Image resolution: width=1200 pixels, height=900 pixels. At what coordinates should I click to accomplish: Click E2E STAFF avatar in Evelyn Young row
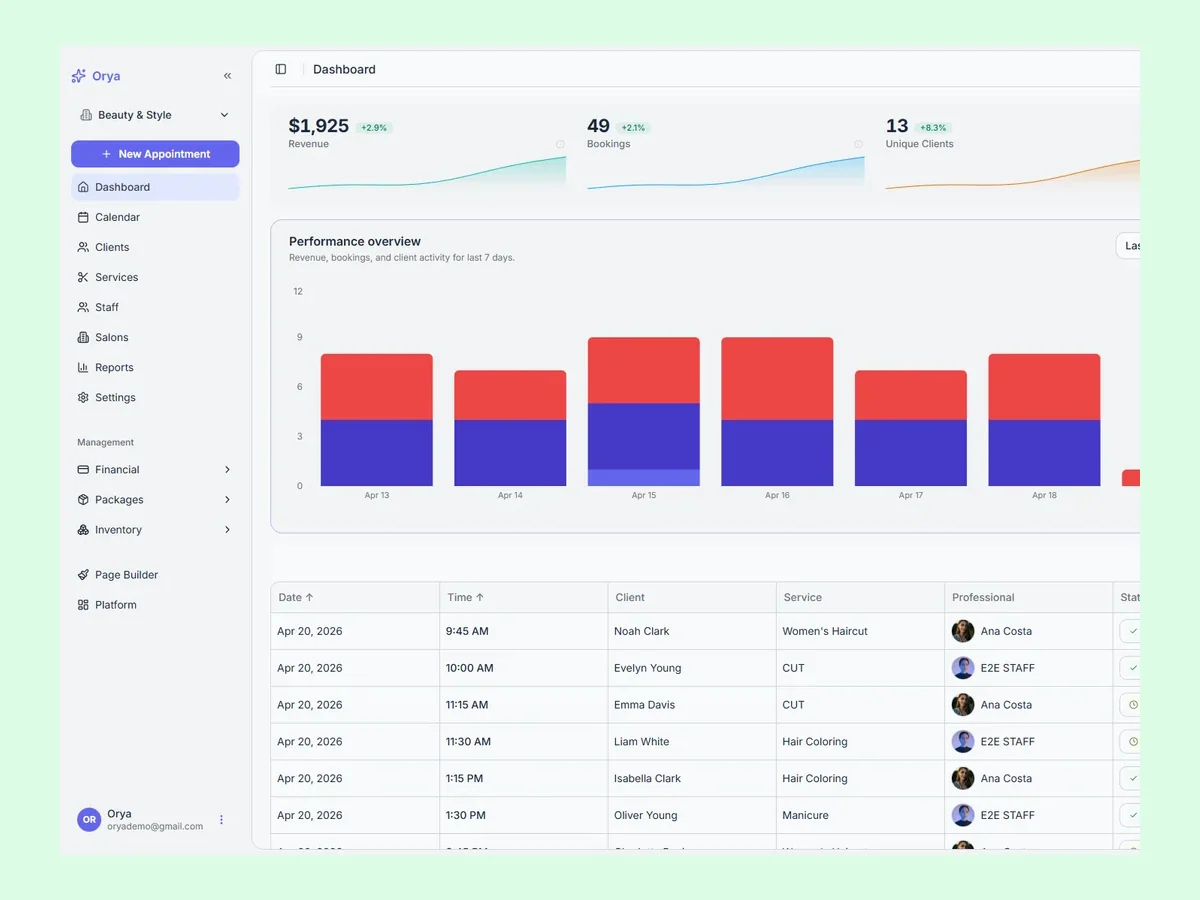click(x=963, y=668)
